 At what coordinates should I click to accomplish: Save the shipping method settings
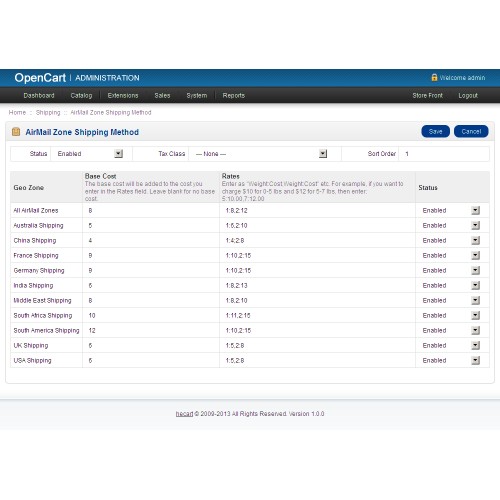(436, 131)
